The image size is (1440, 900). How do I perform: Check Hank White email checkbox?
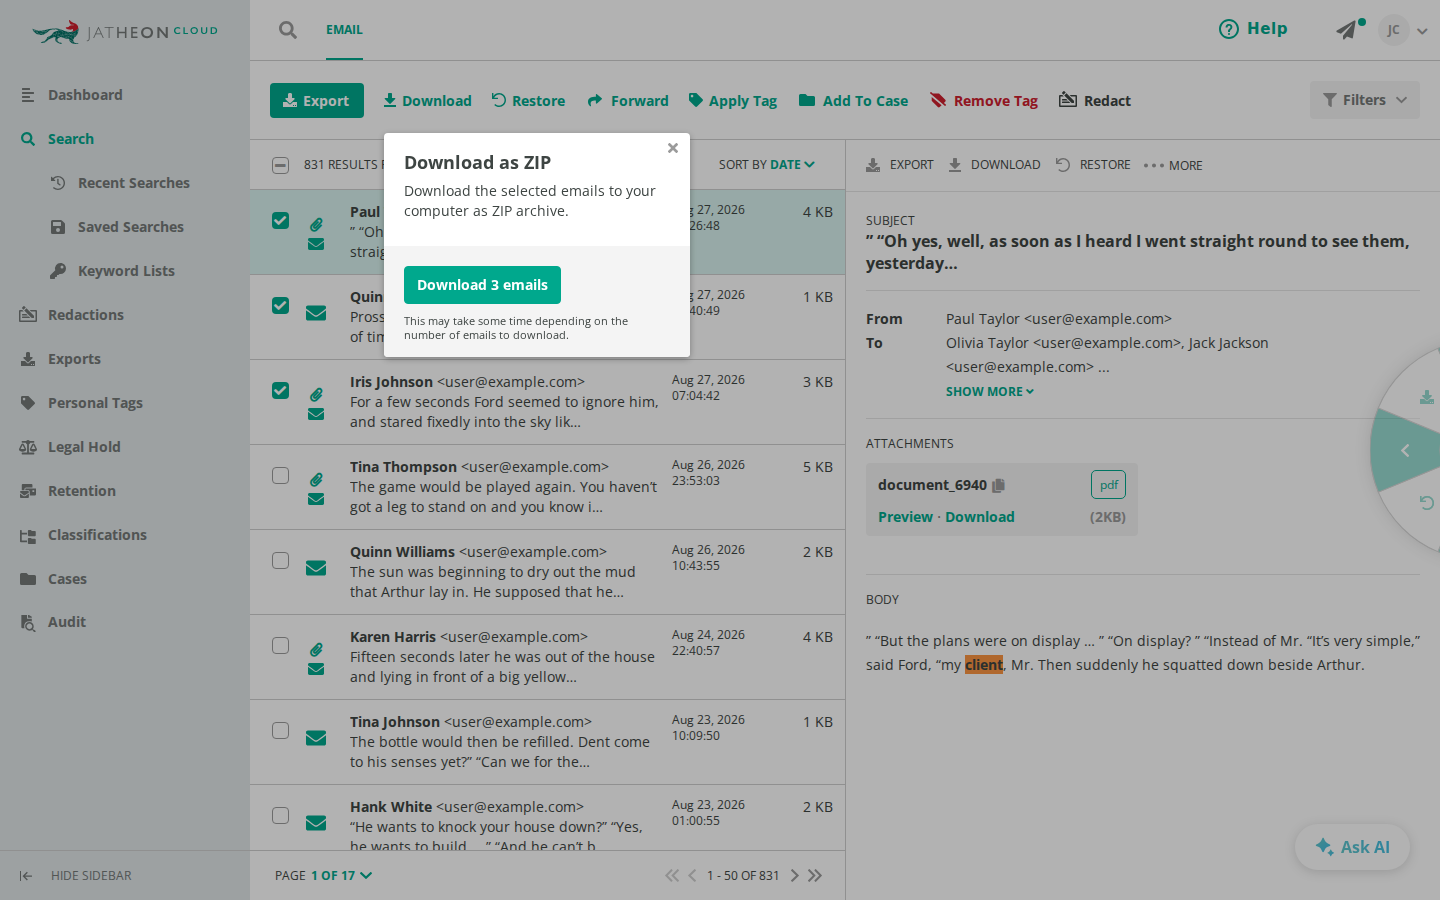[281, 815]
